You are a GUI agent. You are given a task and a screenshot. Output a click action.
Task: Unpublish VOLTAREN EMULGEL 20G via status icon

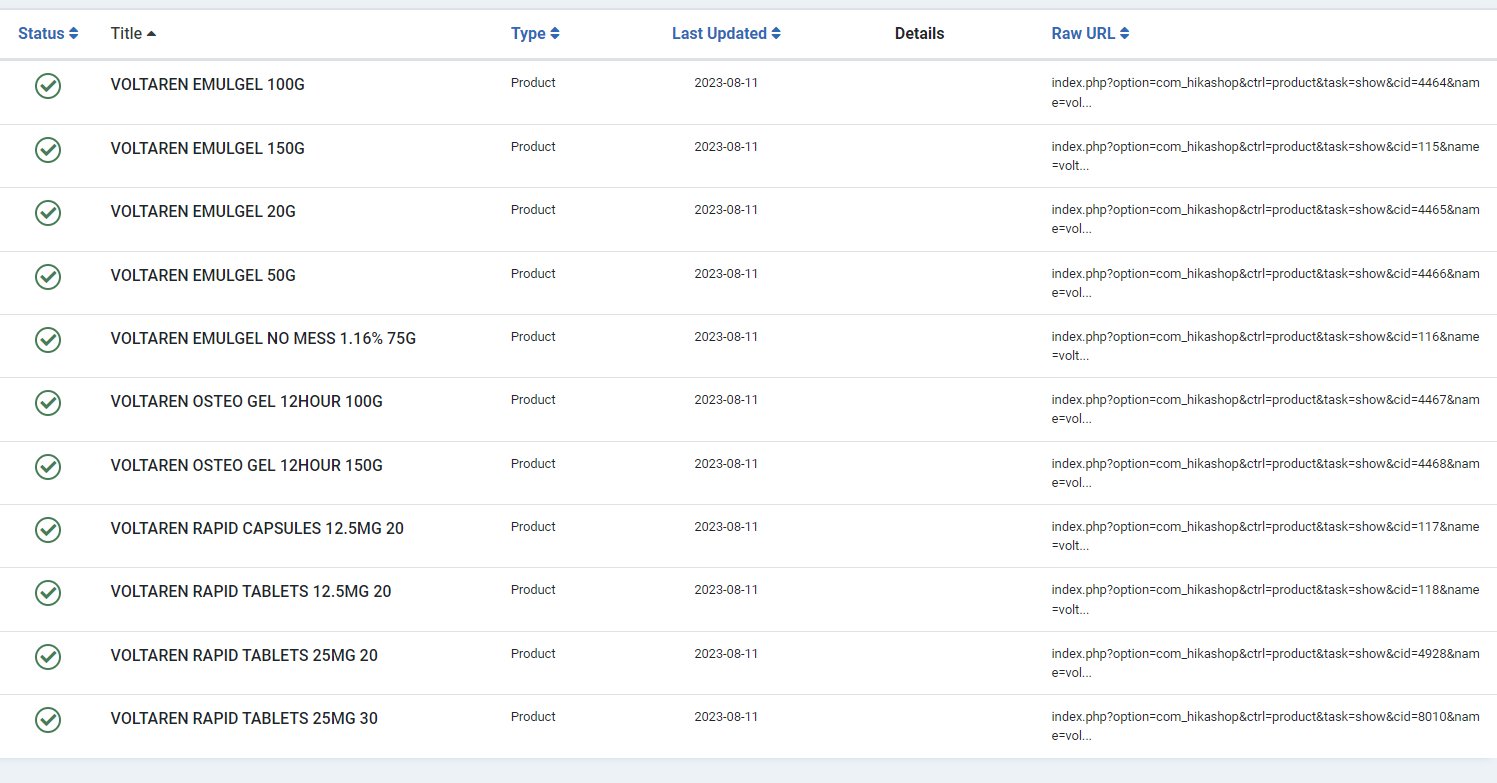pyautogui.click(x=48, y=213)
